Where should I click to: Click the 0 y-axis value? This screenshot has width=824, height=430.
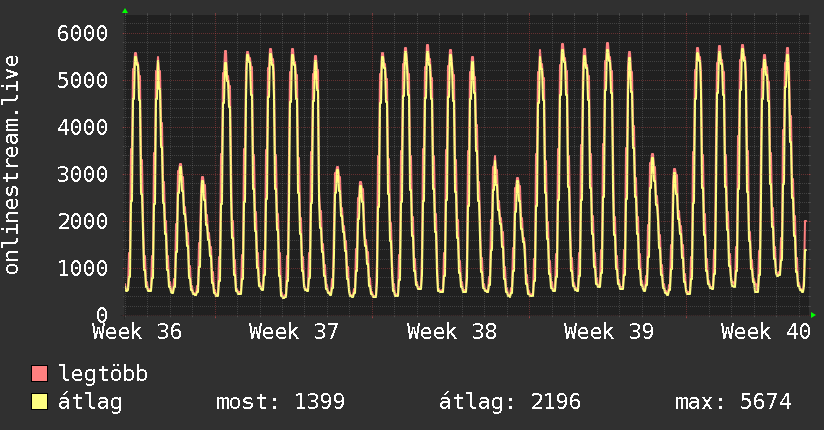tap(102, 315)
